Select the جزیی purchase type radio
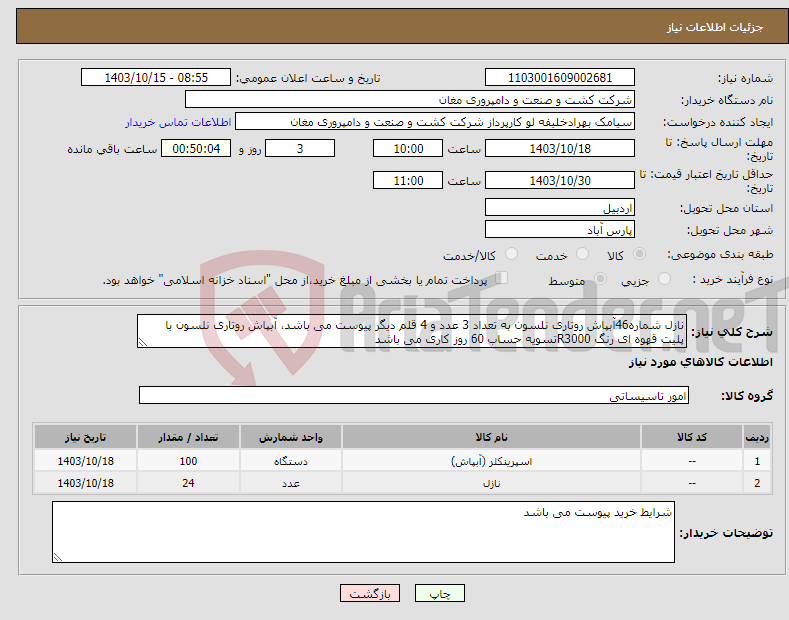The image size is (789, 620). (x=664, y=279)
